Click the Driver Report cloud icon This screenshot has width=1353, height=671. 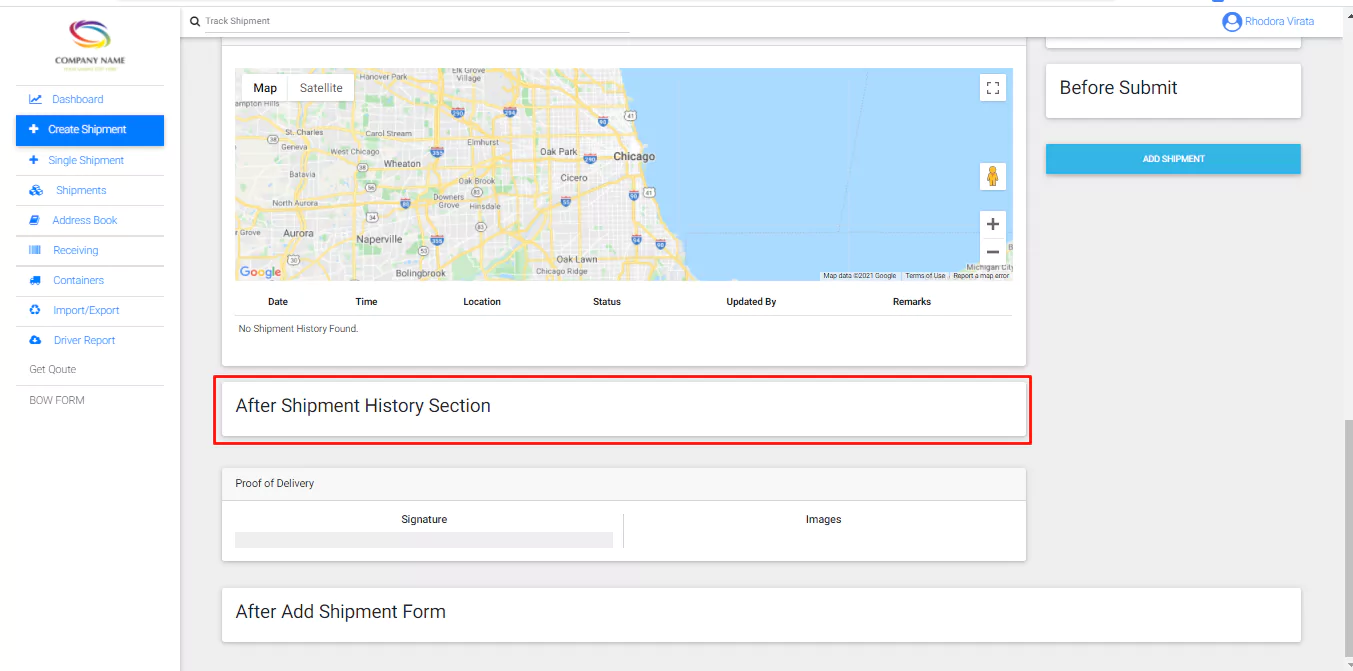click(35, 340)
